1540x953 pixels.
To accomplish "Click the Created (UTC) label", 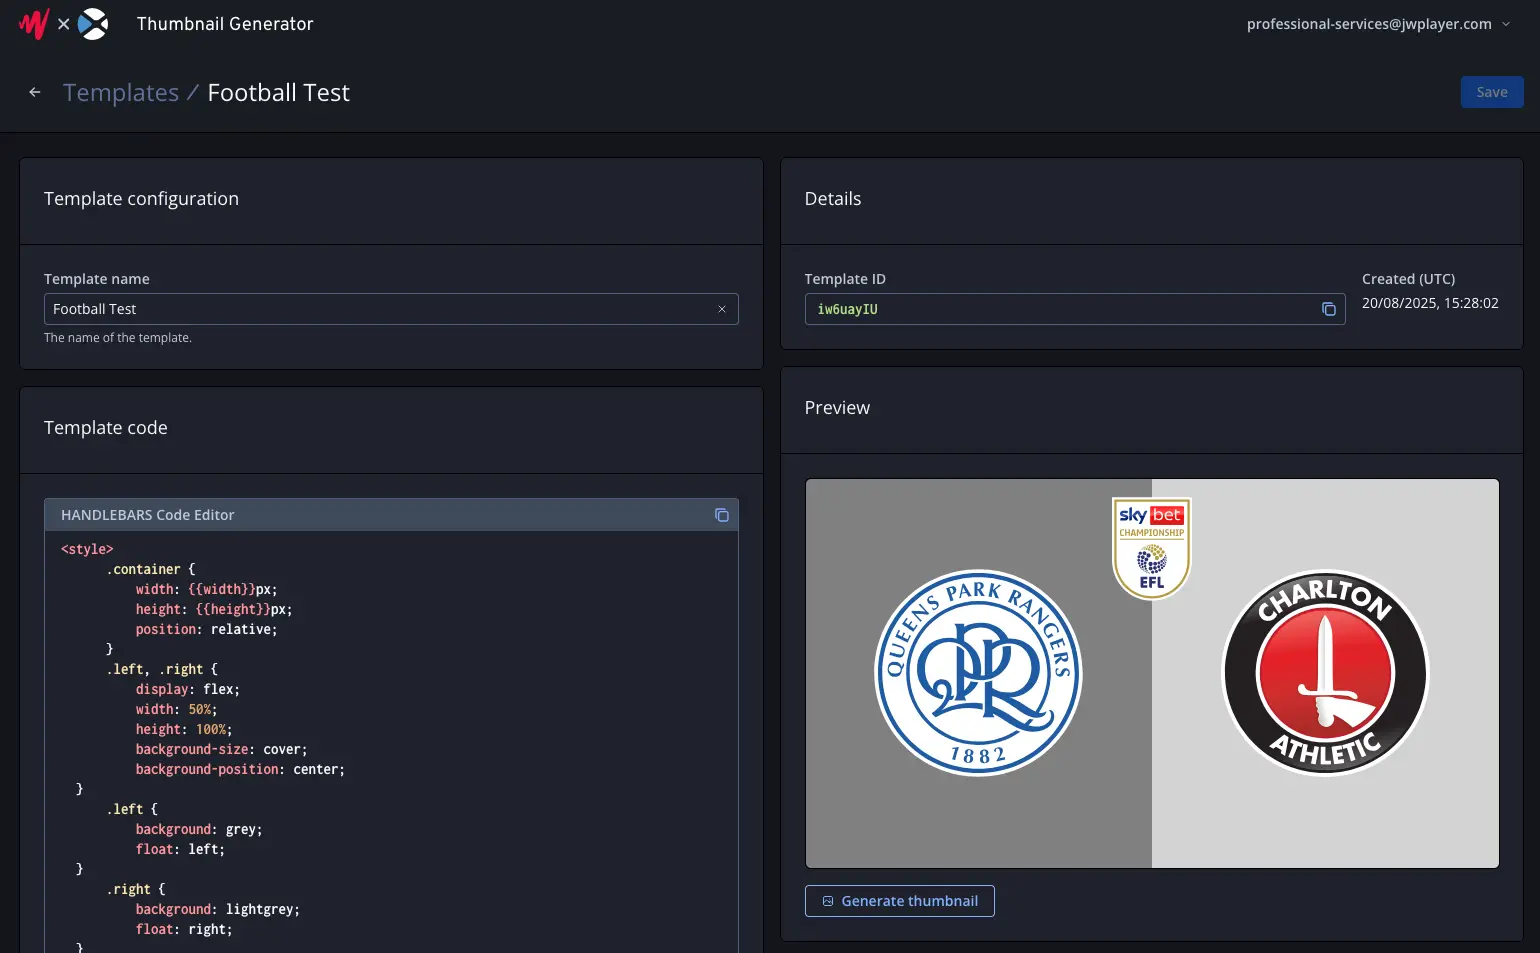I will click(1408, 279).
